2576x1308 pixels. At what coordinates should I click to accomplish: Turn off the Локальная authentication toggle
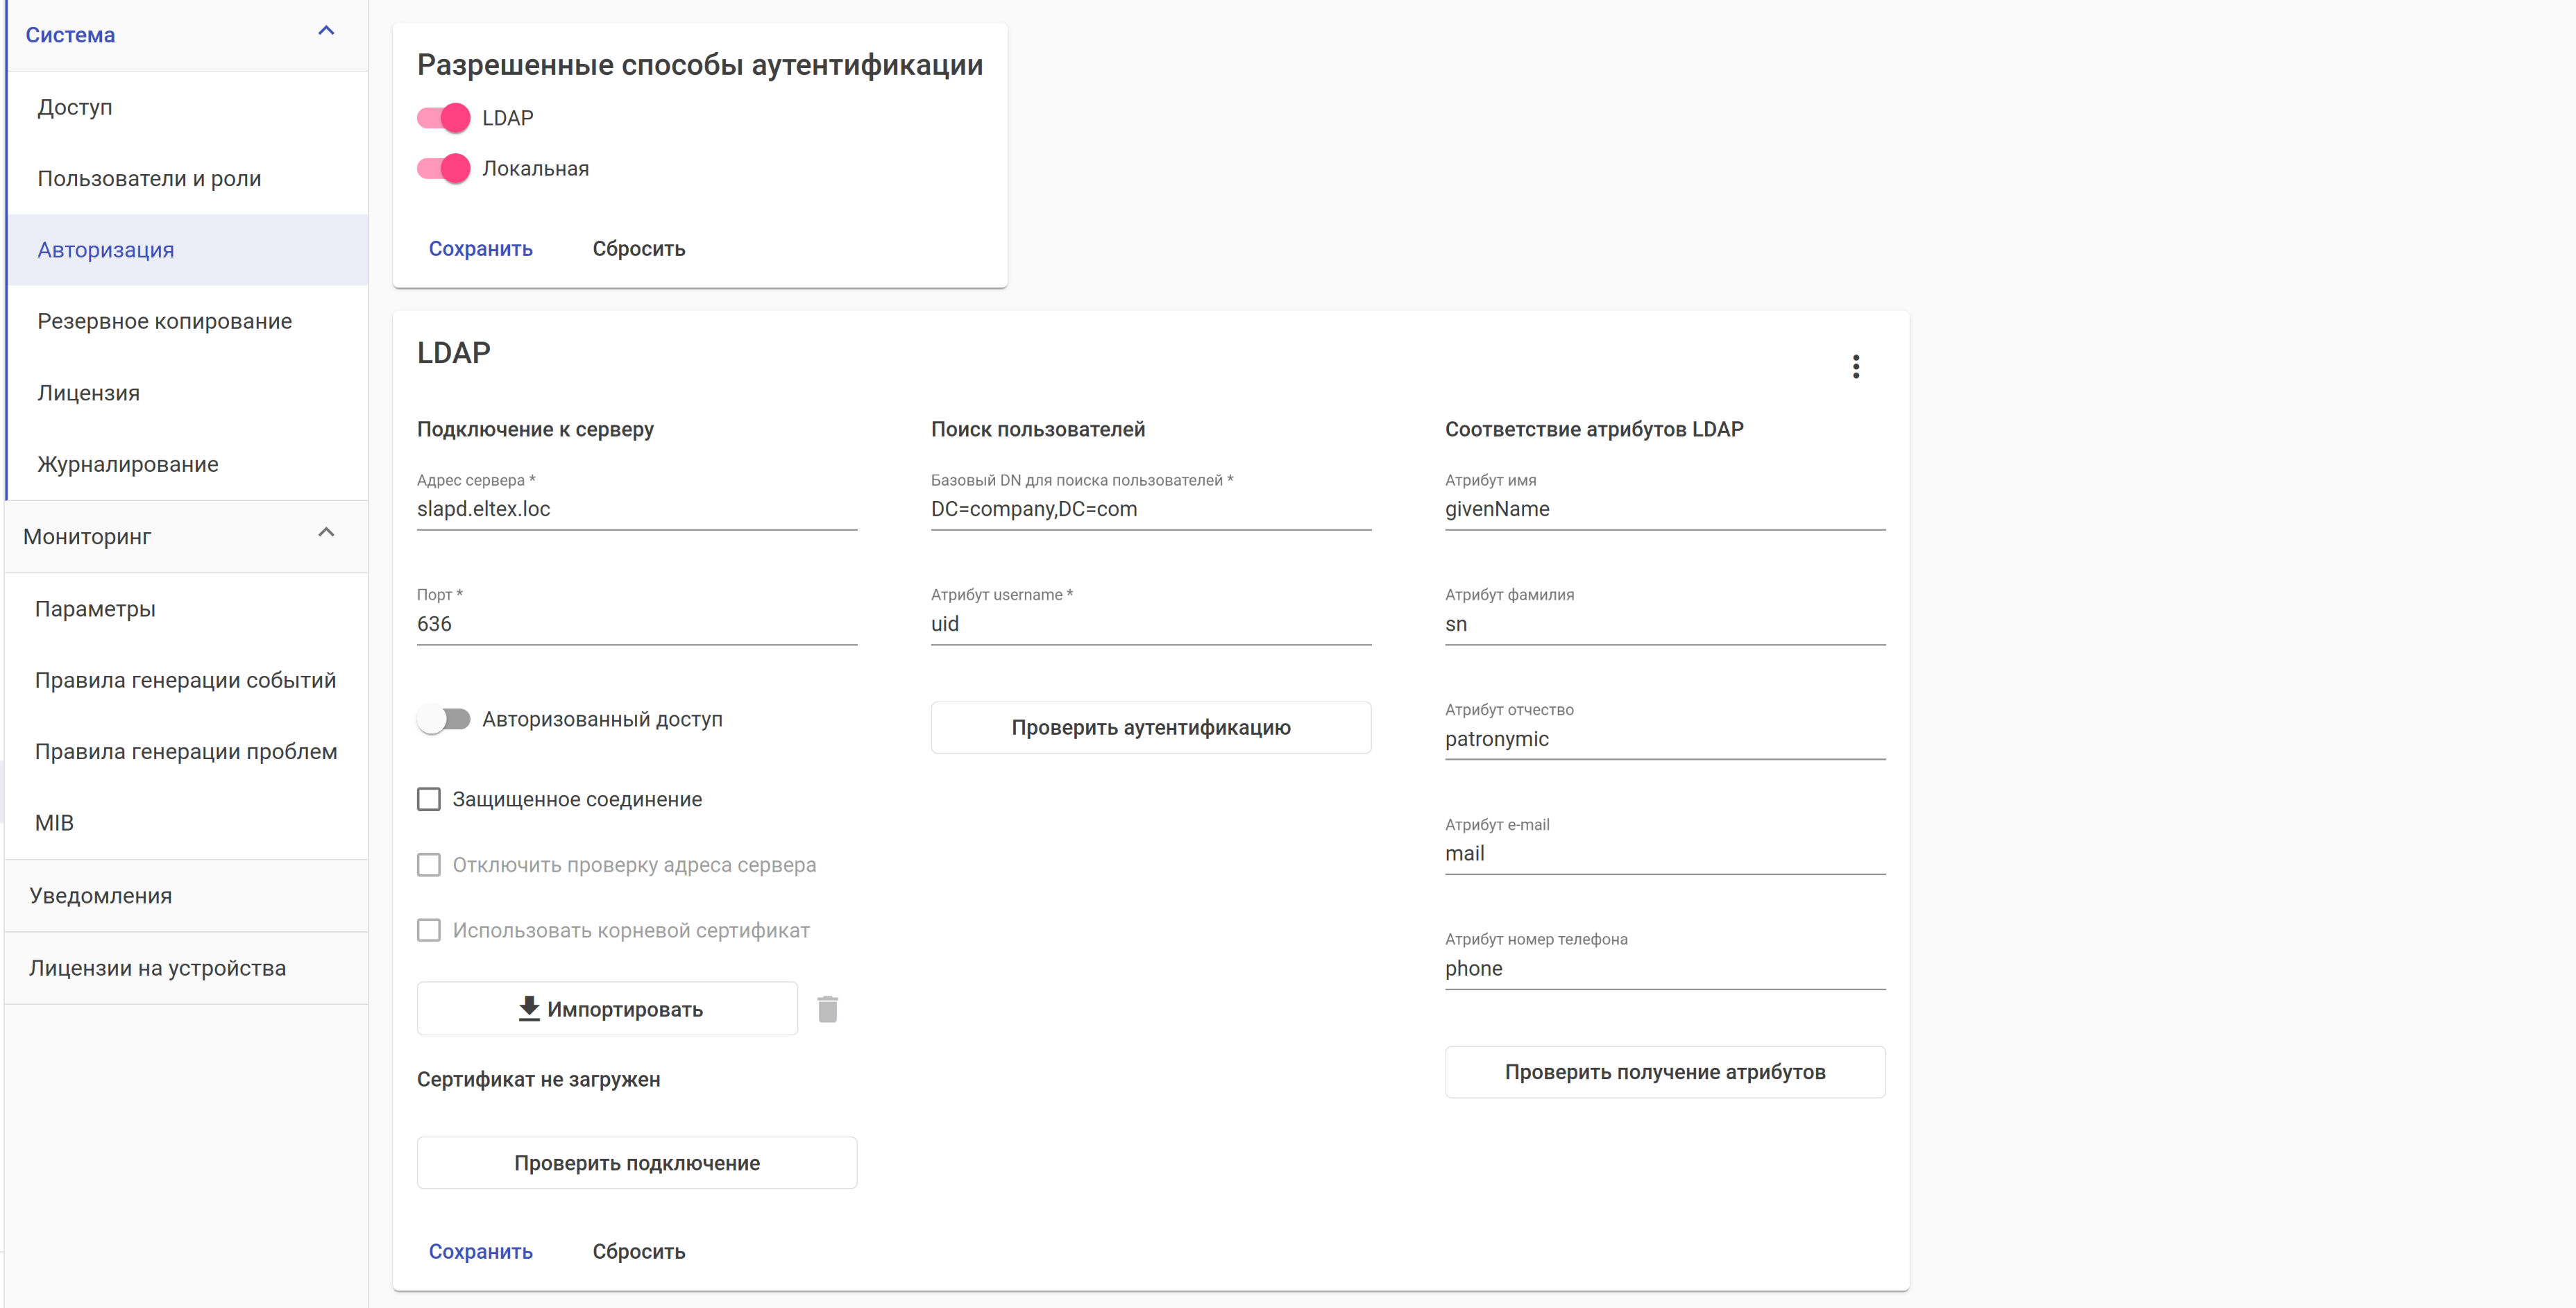[444, 168]
